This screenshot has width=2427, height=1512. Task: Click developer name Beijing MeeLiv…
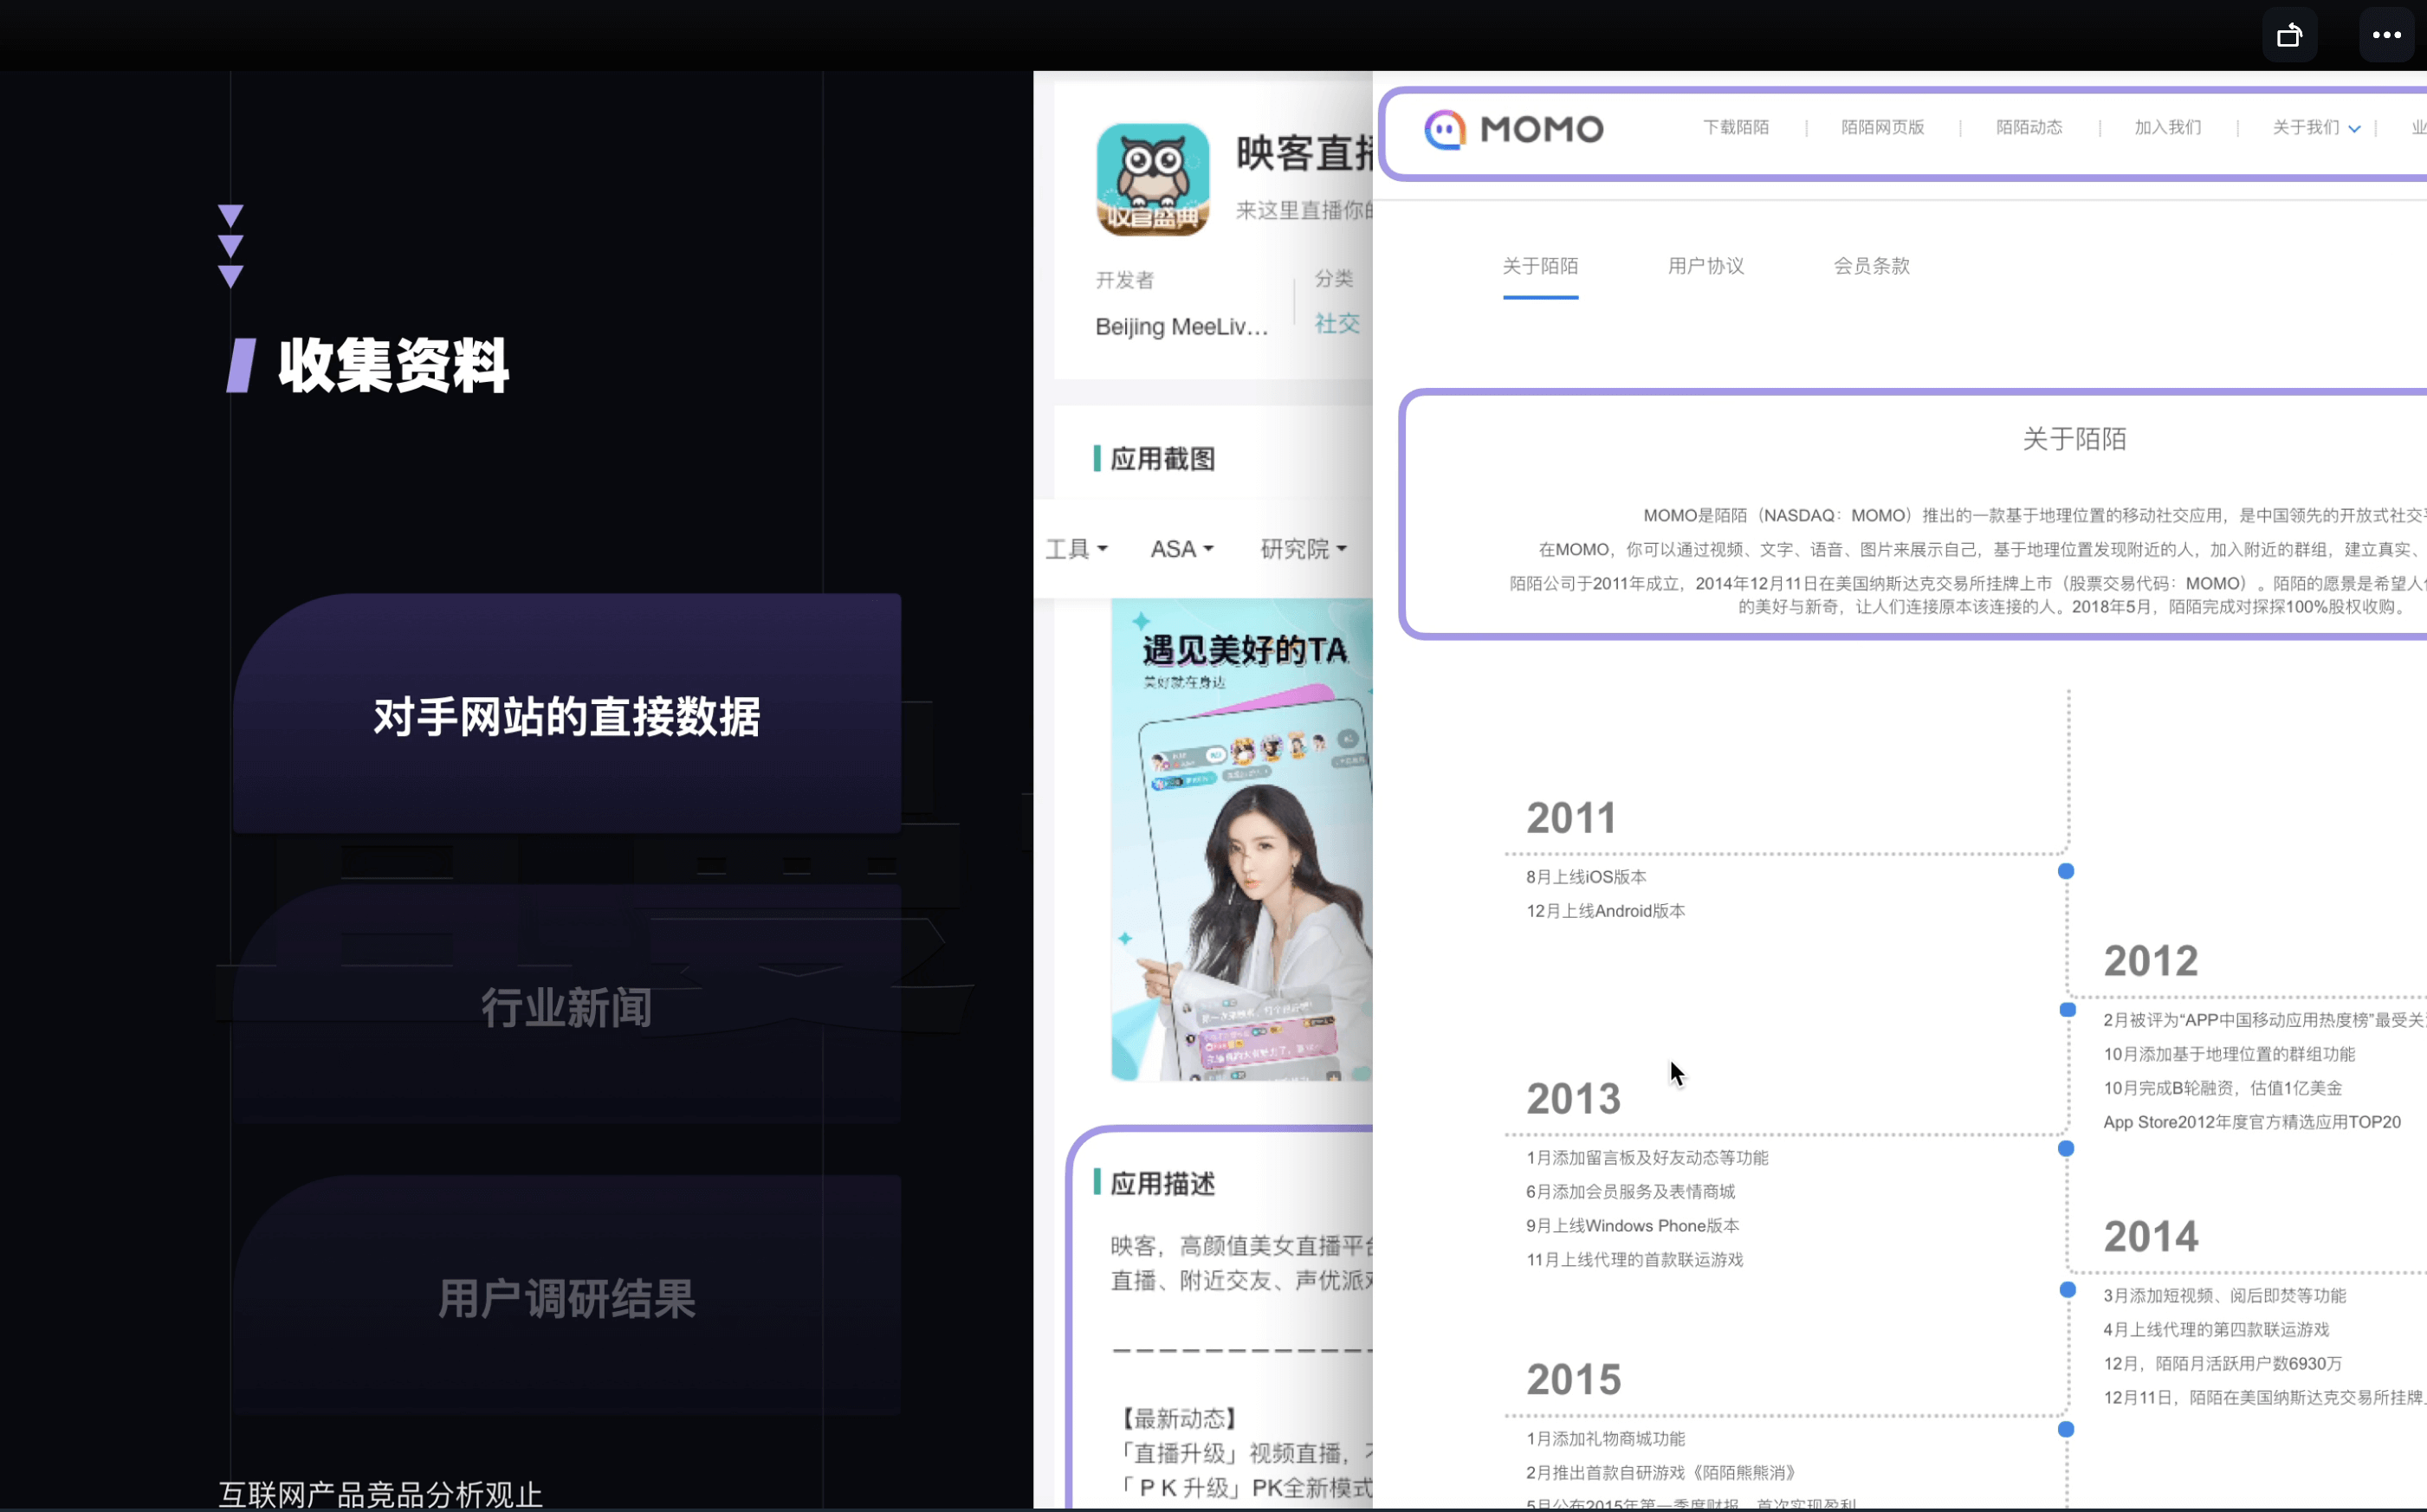(1181, 327)
